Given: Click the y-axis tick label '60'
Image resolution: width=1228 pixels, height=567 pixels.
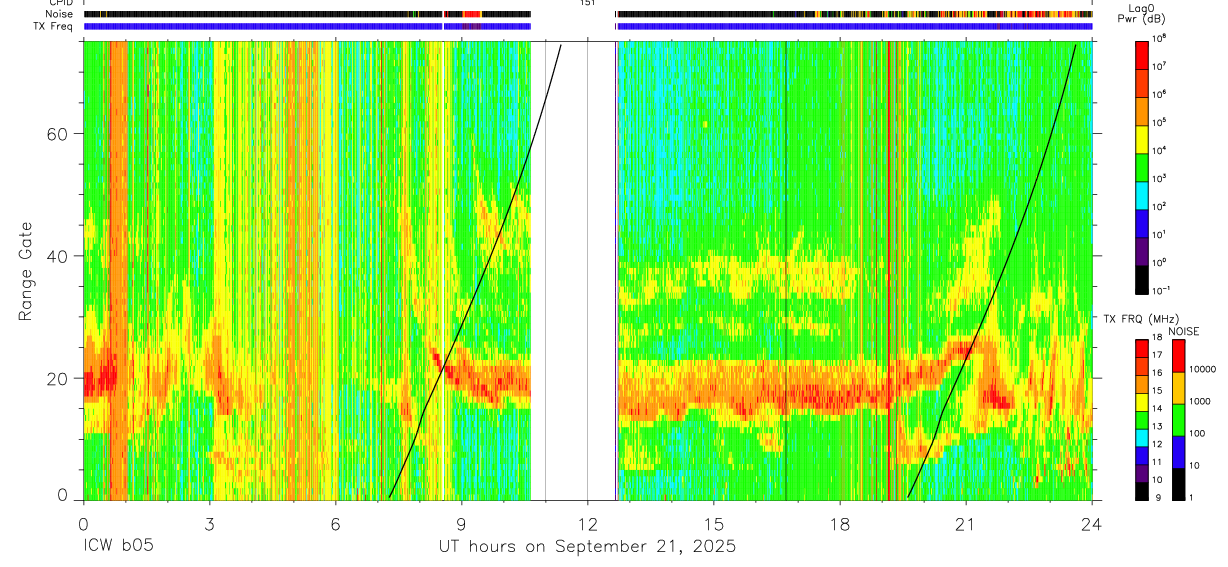Looking at the screenshot, I should tap(56, 134).
